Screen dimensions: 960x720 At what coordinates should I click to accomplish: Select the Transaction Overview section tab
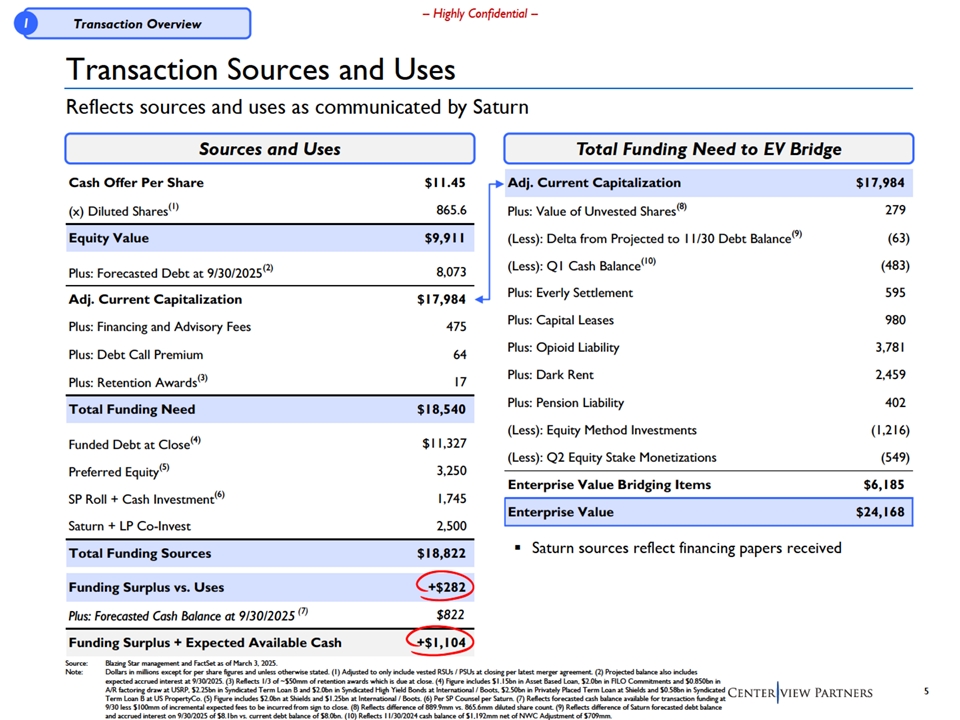point(137,24)
